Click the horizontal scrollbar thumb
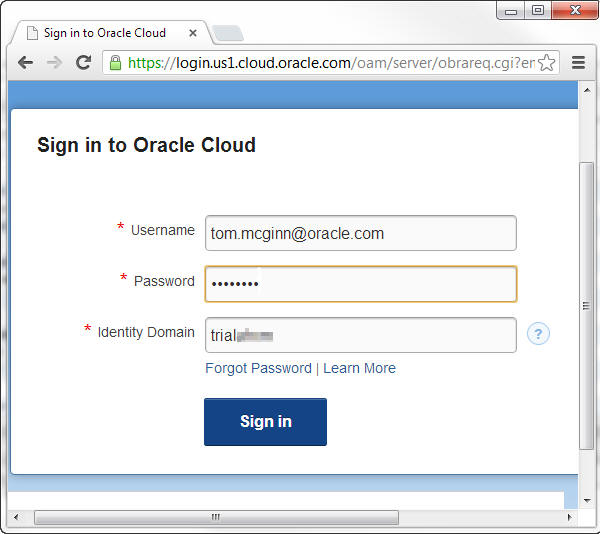 215,517
